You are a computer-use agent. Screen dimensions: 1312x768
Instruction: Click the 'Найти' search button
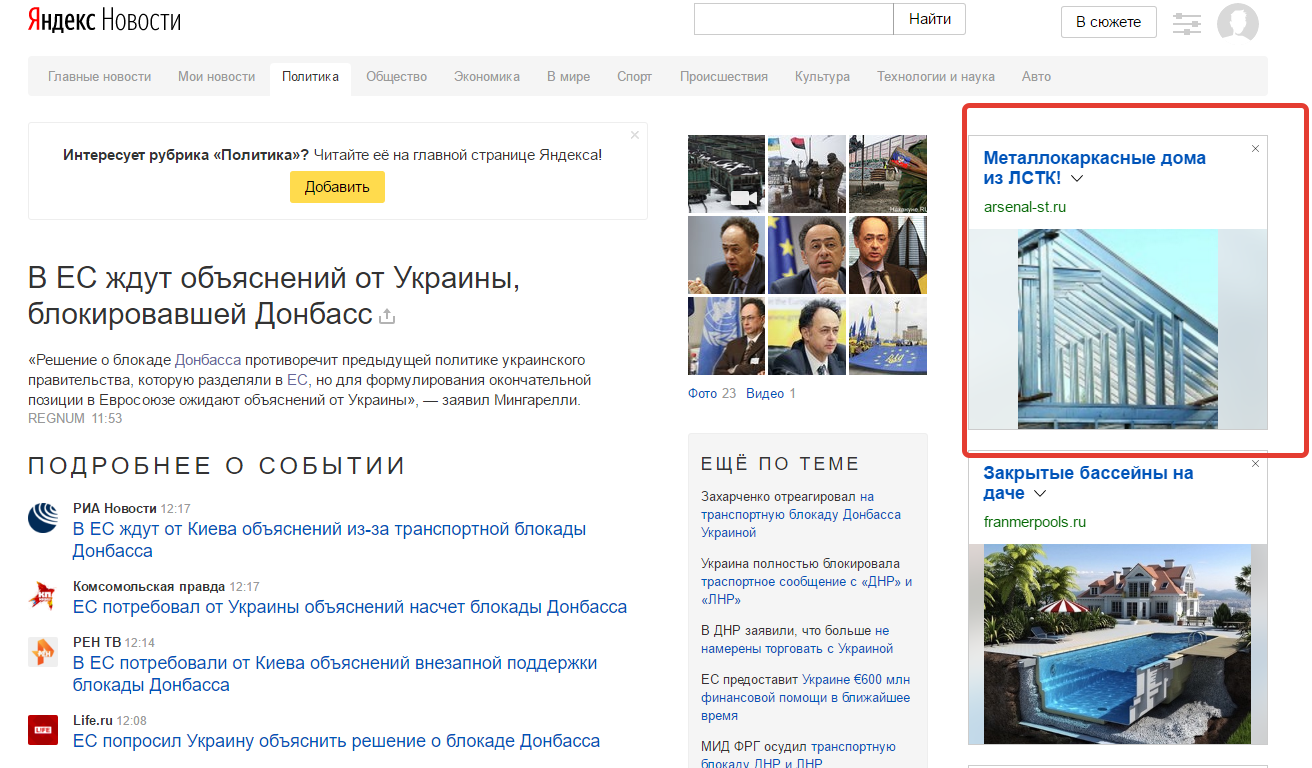point(930,19)
